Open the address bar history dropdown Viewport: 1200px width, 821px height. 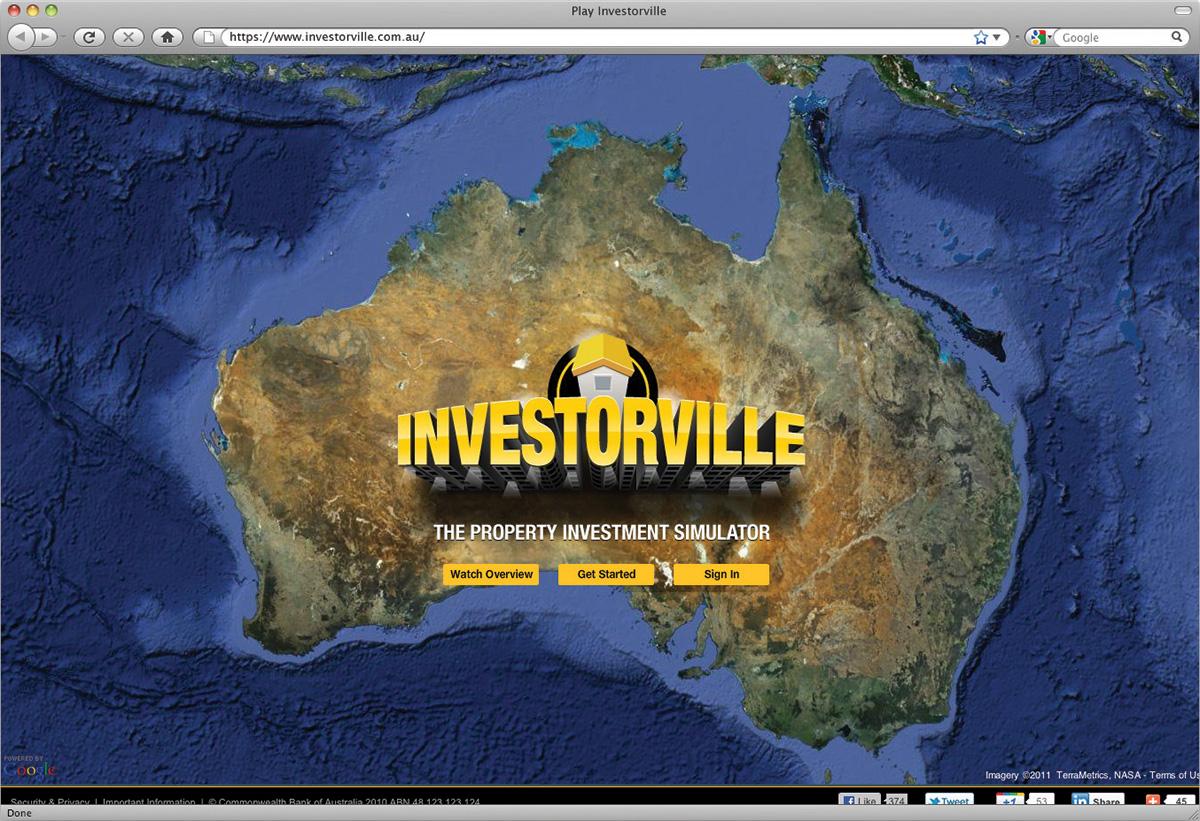click(997, 37)
